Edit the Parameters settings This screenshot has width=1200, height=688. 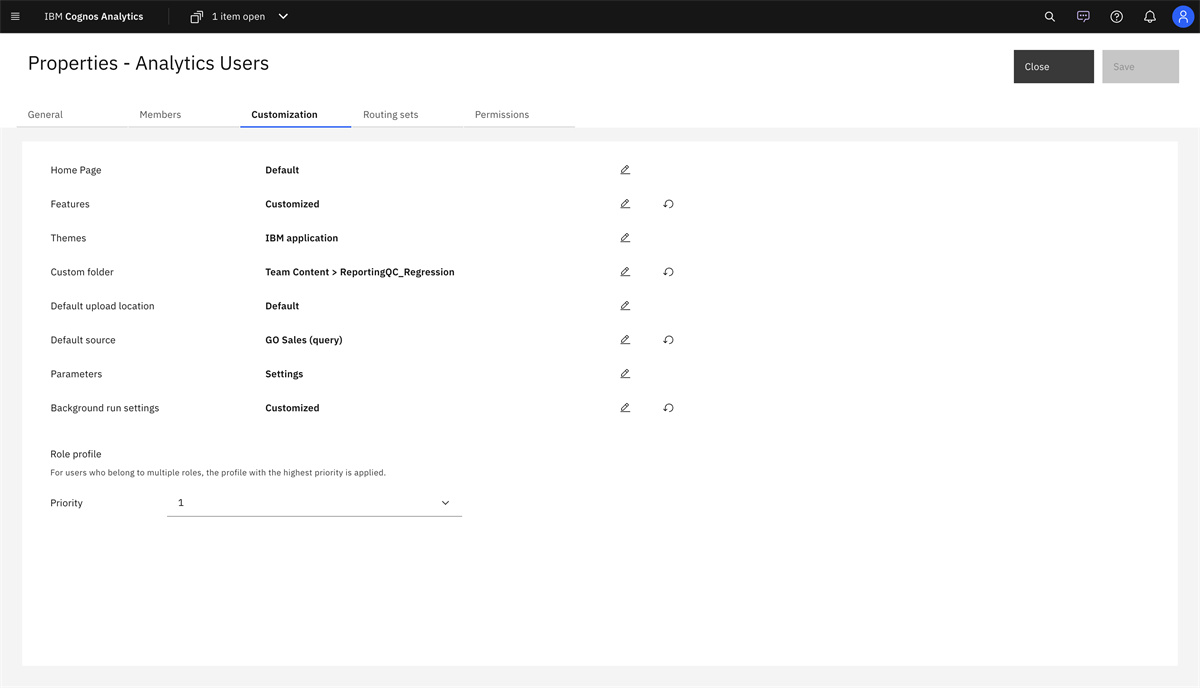click(625, 374)
